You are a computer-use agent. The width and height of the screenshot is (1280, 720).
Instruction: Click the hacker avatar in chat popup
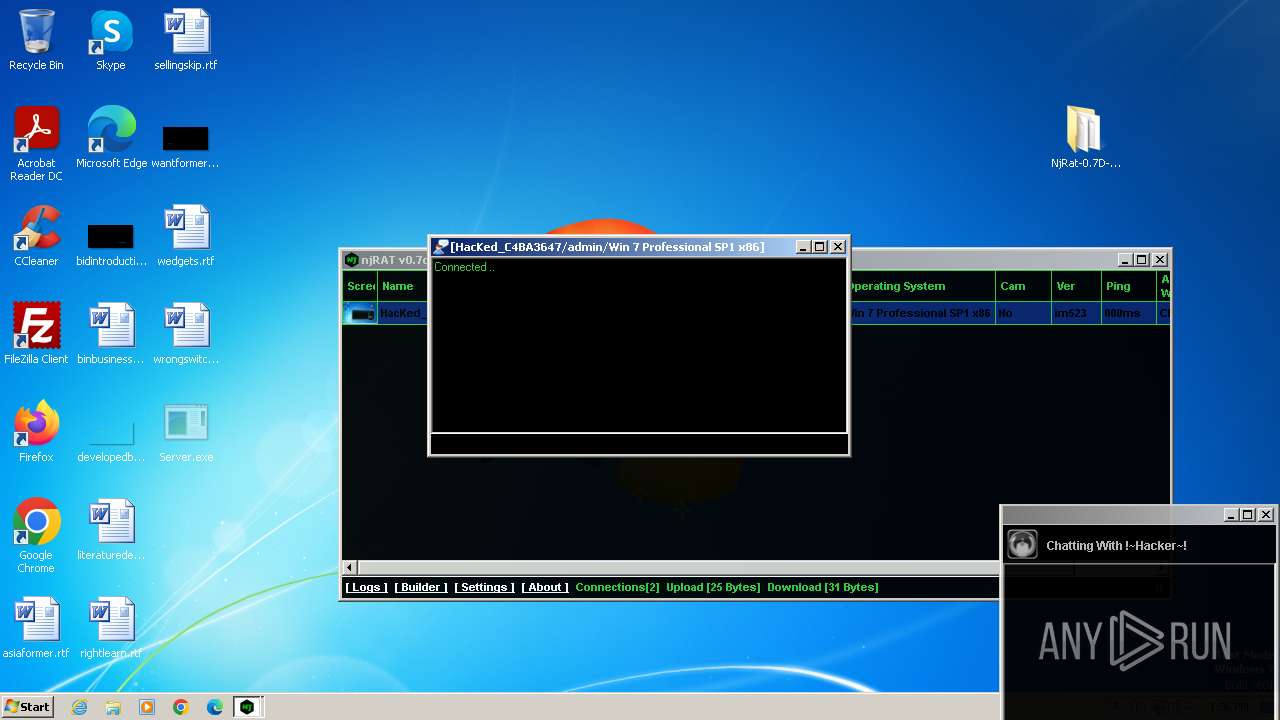click(x=1022, y=544)
